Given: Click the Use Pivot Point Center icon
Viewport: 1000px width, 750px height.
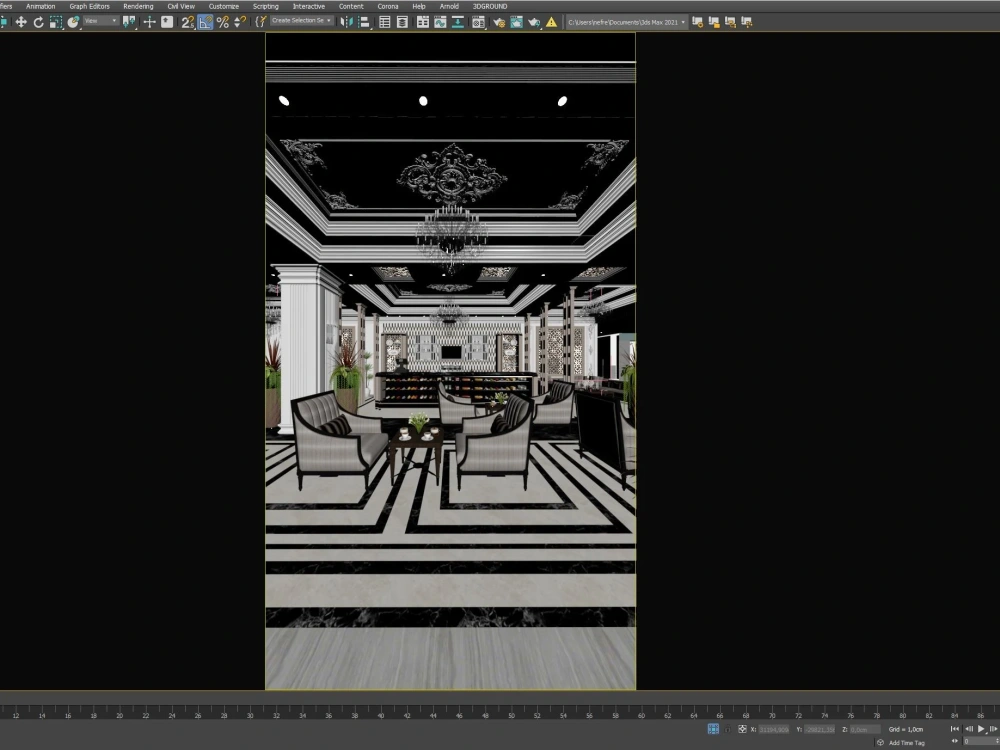Looking at the screenshot, I should pos(129,22).
